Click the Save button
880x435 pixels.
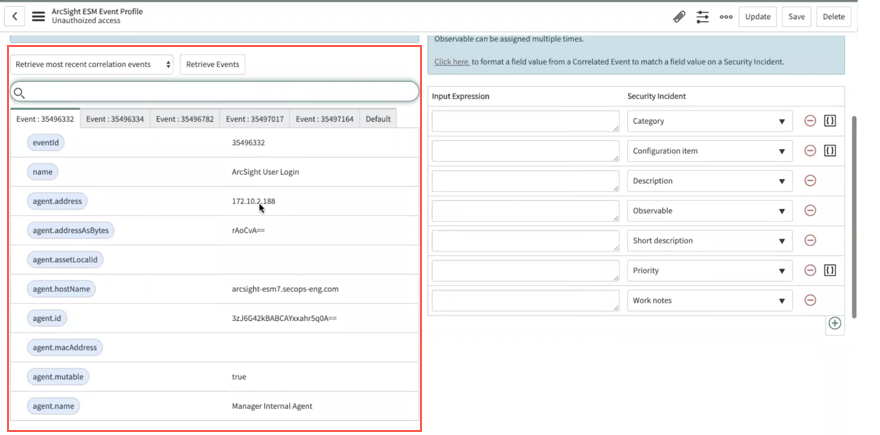click(796, 17)
